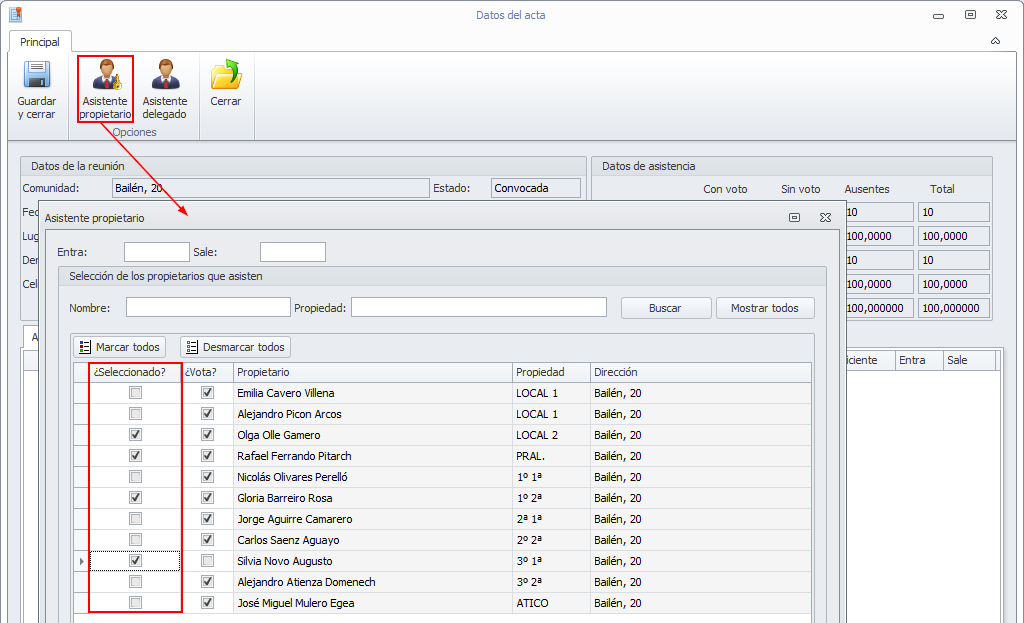Collapse the ribbon using the chevron

pos(995,41)
